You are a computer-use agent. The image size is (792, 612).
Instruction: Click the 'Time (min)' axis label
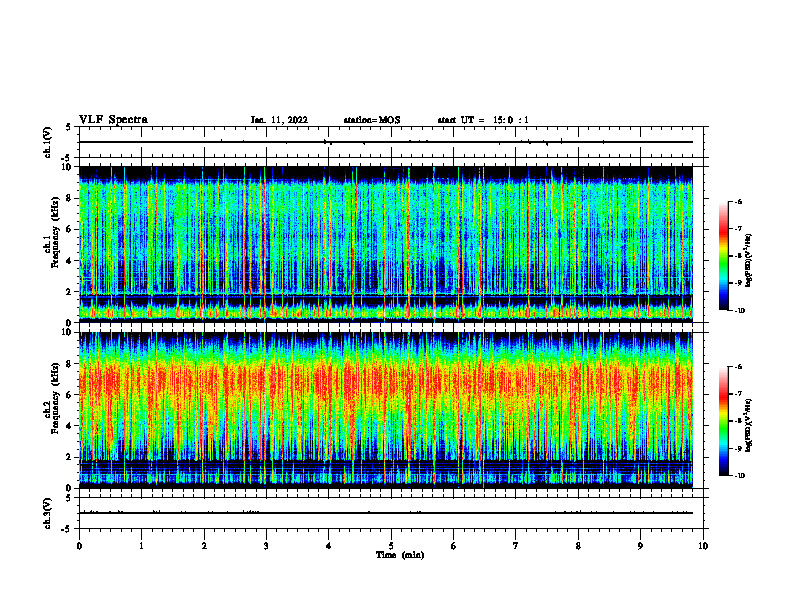click(400, 555)
